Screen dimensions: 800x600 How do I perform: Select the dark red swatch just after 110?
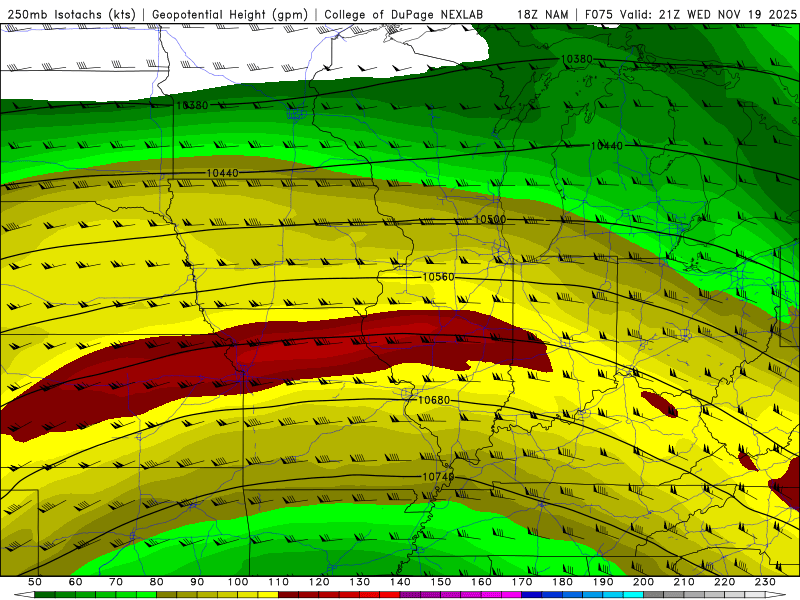[x=289, y=595]
